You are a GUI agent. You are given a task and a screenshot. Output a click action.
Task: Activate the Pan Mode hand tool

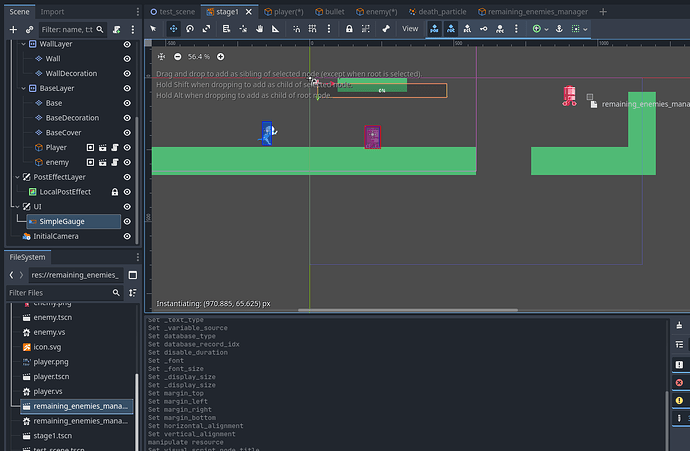point(259,29)
